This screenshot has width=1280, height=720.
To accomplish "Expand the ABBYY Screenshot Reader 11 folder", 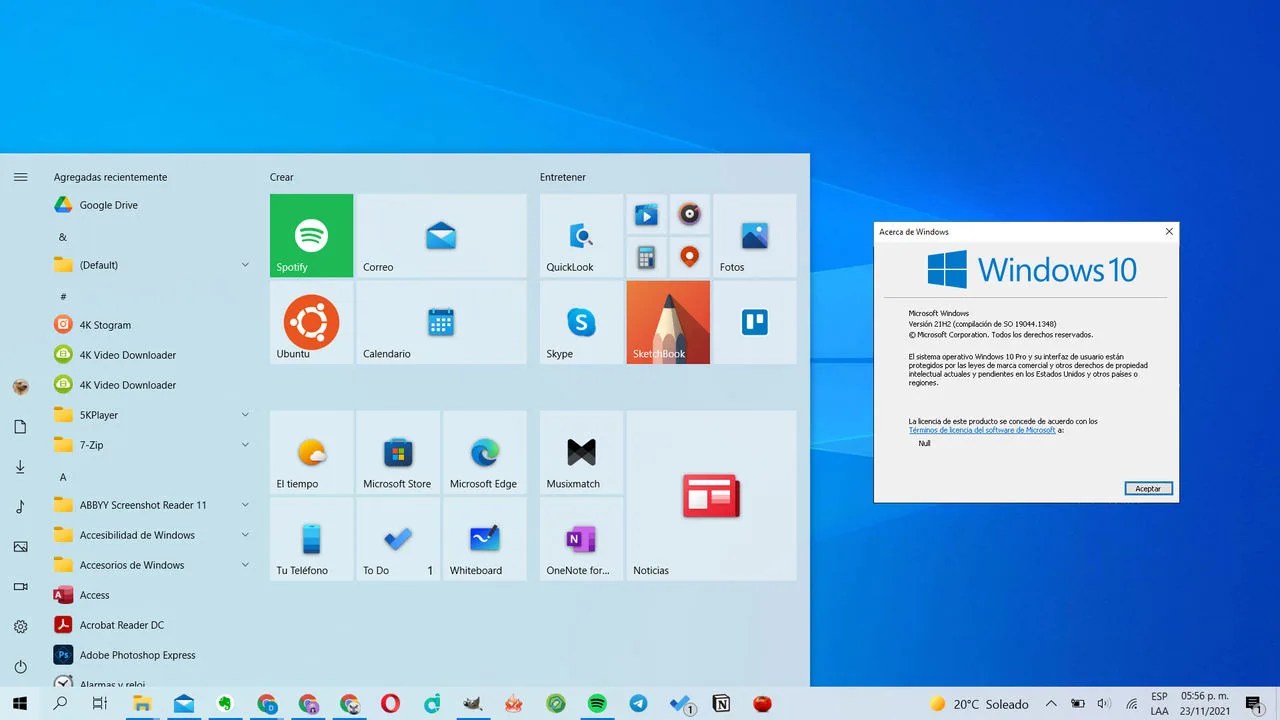I will coord(152,505).
